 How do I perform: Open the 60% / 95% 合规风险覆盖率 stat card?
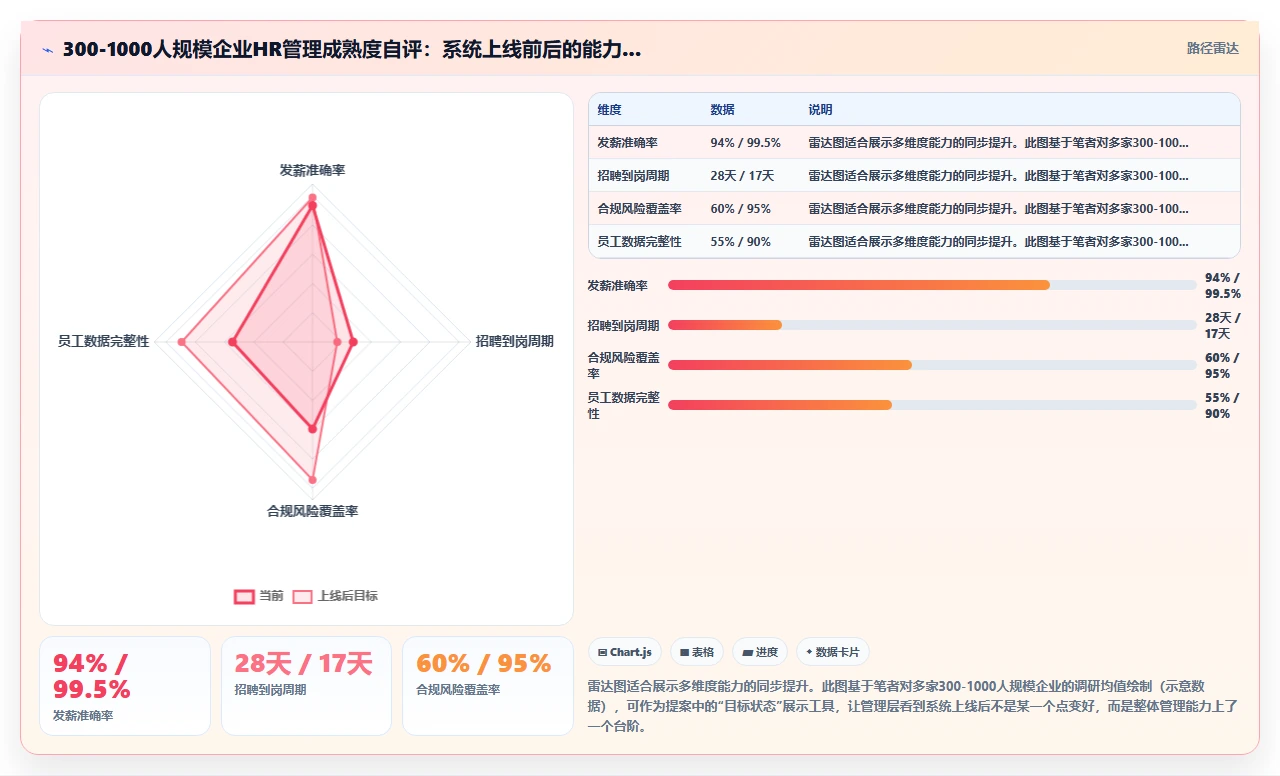[x=488, y=686]
